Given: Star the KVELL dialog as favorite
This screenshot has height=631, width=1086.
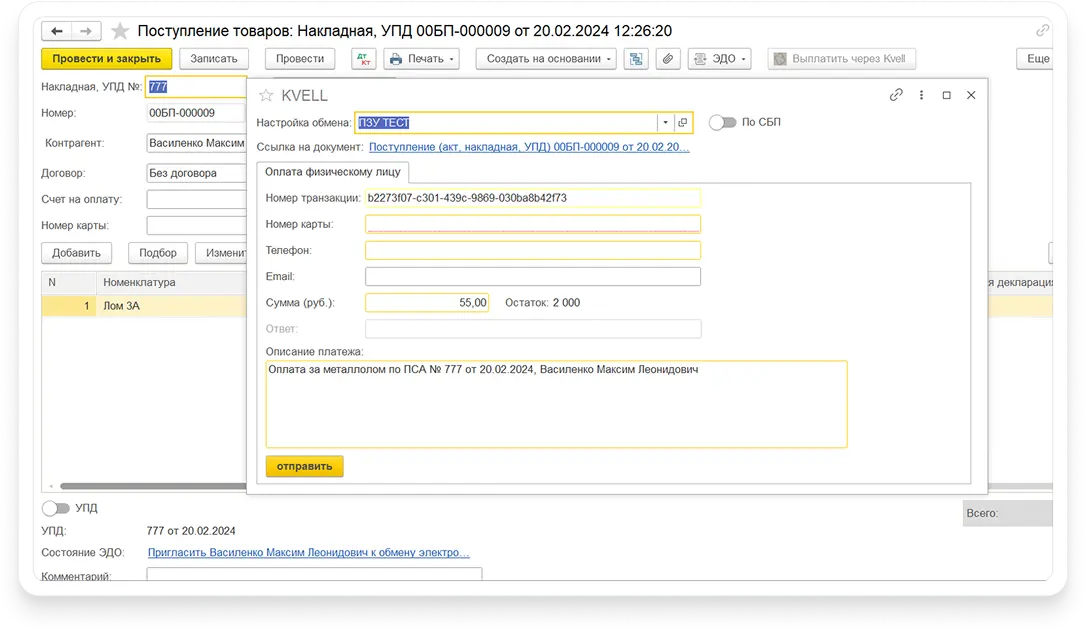Looking at the screenshot, I should tap(266, 96).
